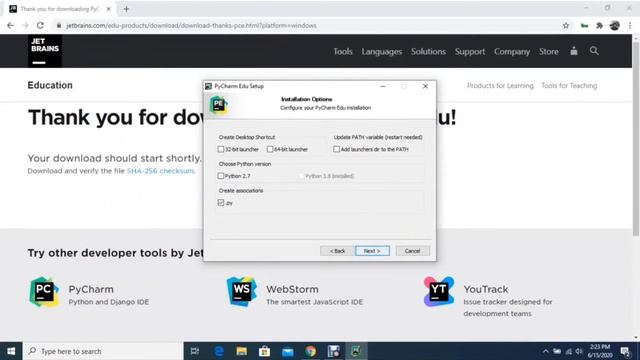Click the Windows Start button
This screenshot has width=640, height=360.
[11, 351]
